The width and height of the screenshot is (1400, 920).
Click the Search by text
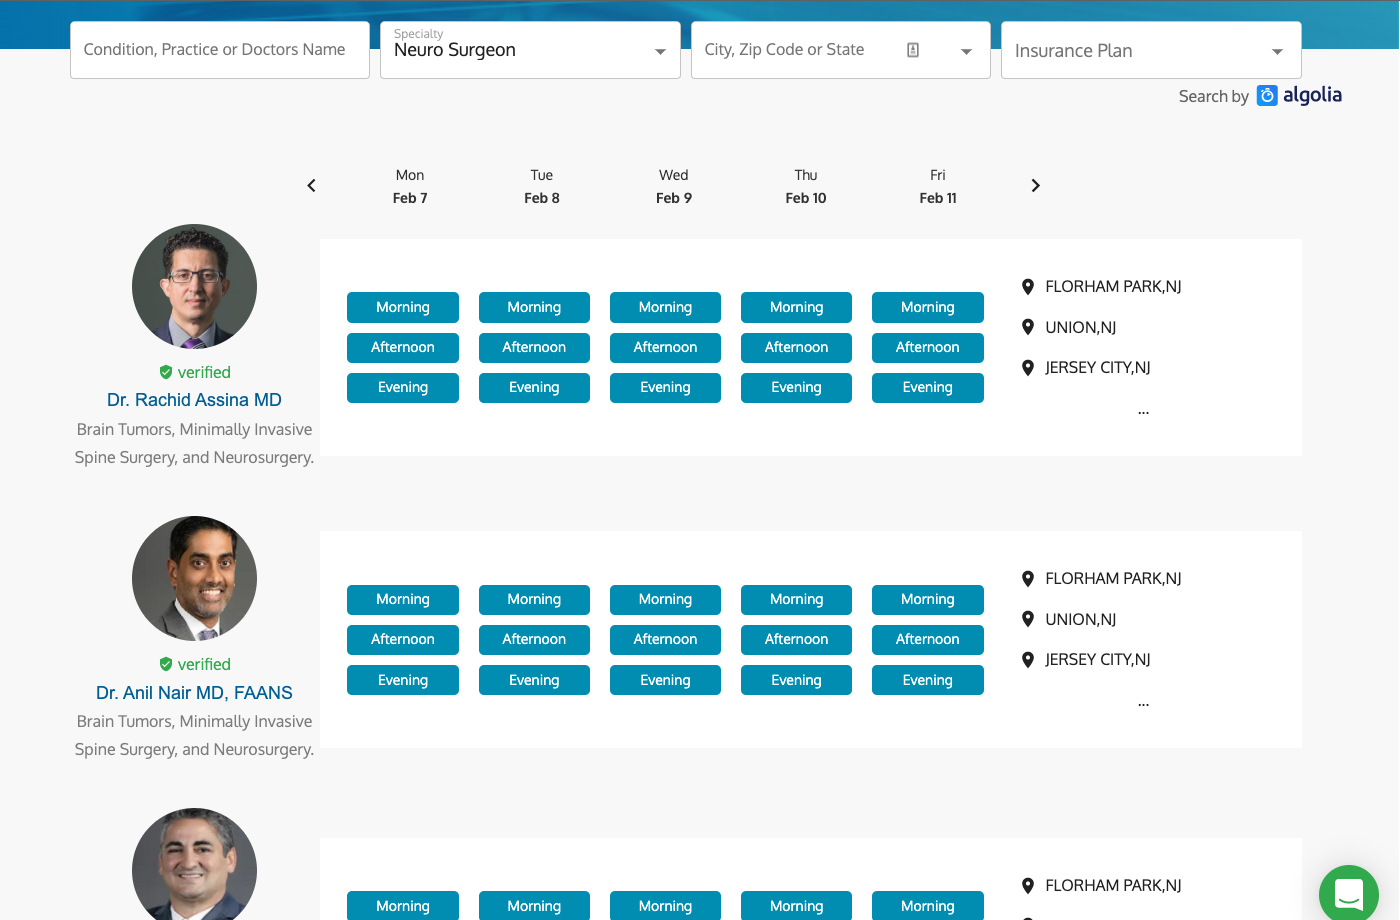click(1213, 96)
